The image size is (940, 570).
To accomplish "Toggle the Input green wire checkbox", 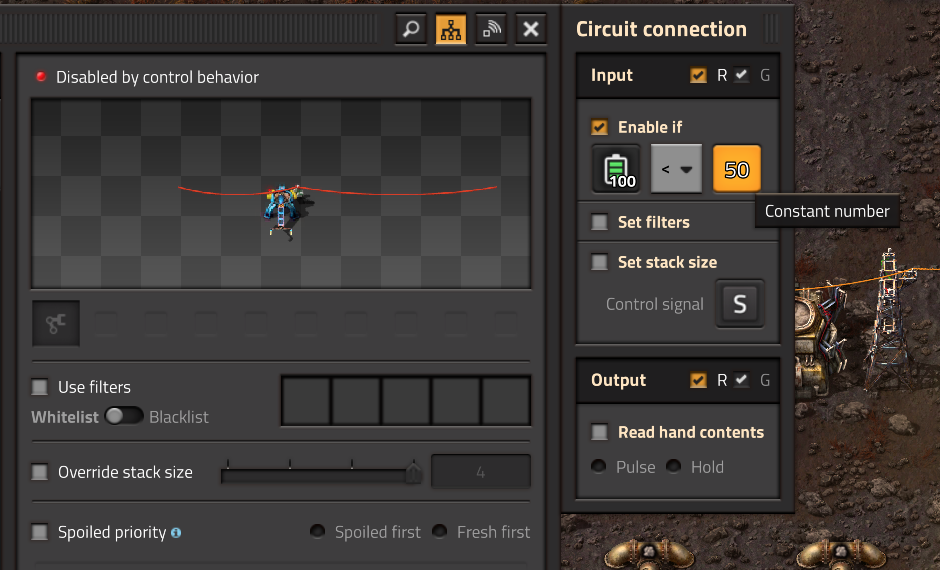I will 742,76.
